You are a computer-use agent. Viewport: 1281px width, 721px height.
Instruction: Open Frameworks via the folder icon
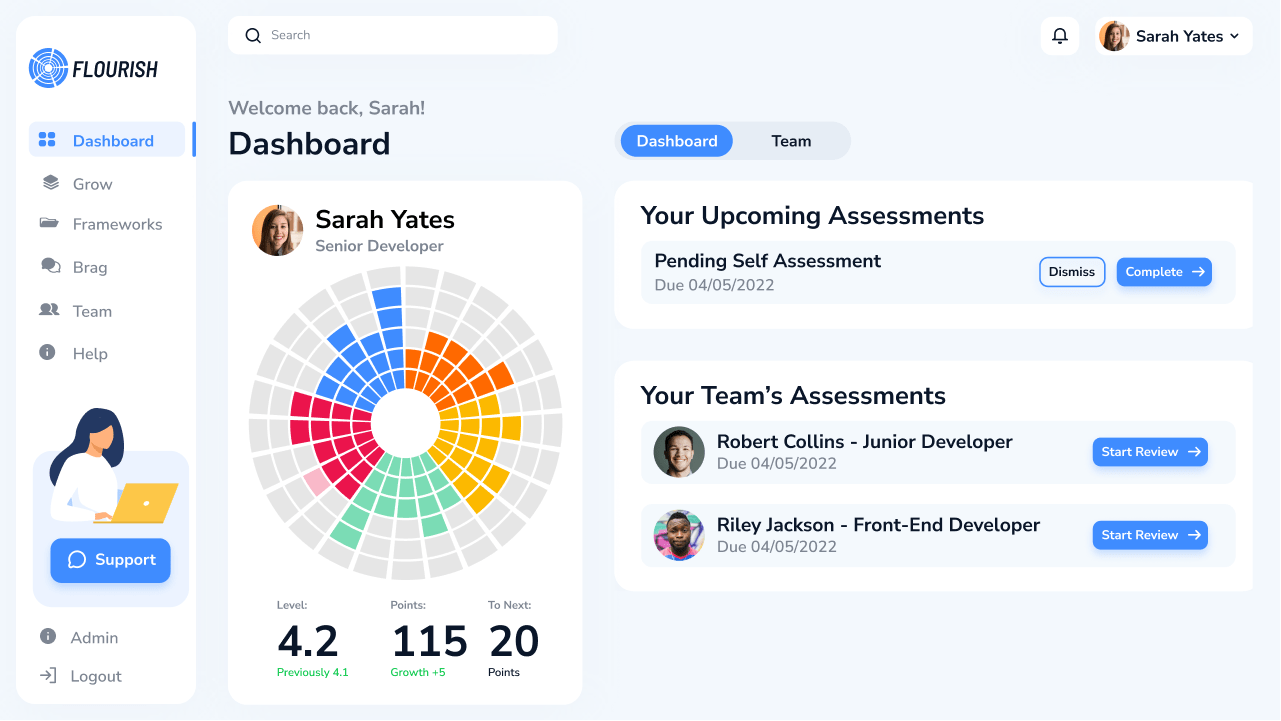[49, 223]
